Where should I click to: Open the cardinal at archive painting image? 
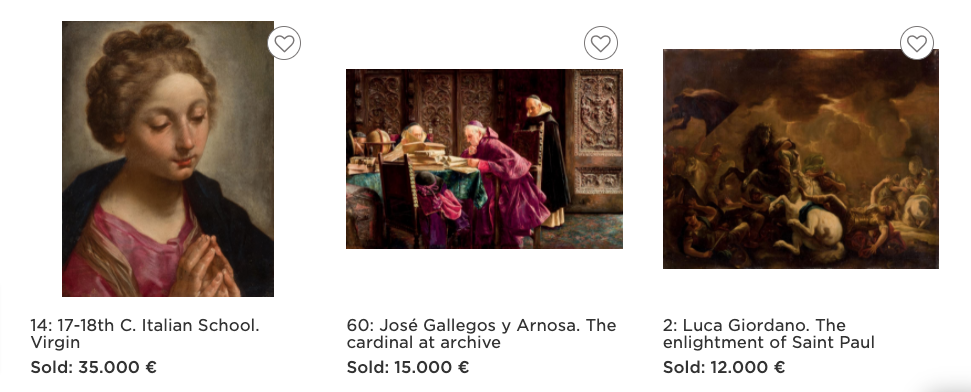tap(484, 159)
